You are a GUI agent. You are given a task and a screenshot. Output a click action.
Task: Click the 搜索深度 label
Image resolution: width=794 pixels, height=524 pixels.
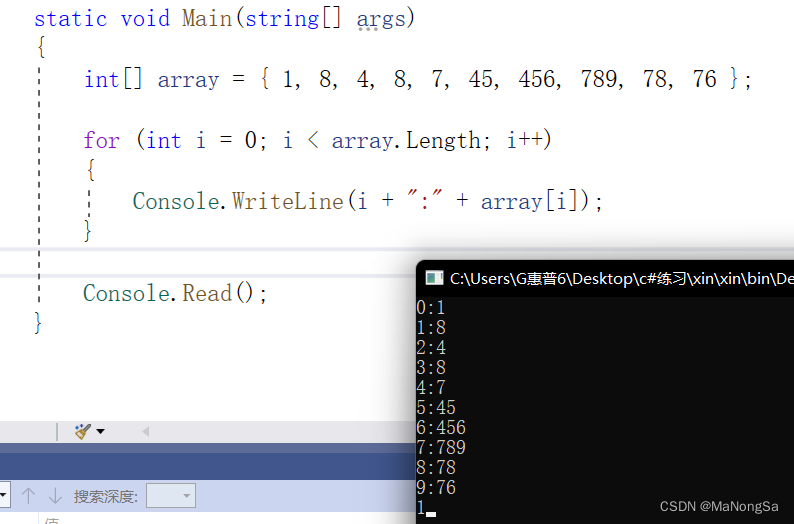[x=106, y=496]
